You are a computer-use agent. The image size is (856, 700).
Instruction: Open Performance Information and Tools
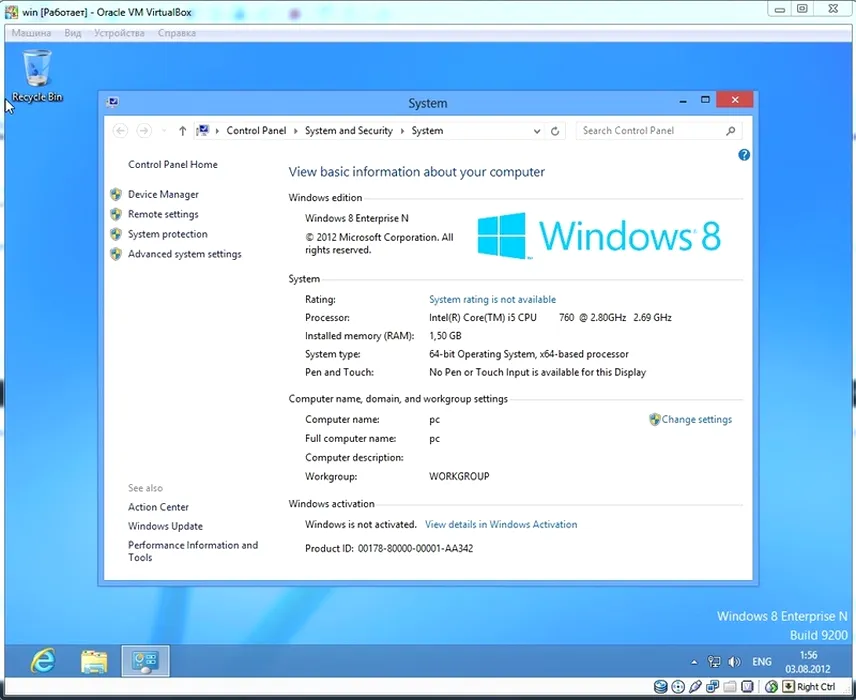[x=193, y=551]
